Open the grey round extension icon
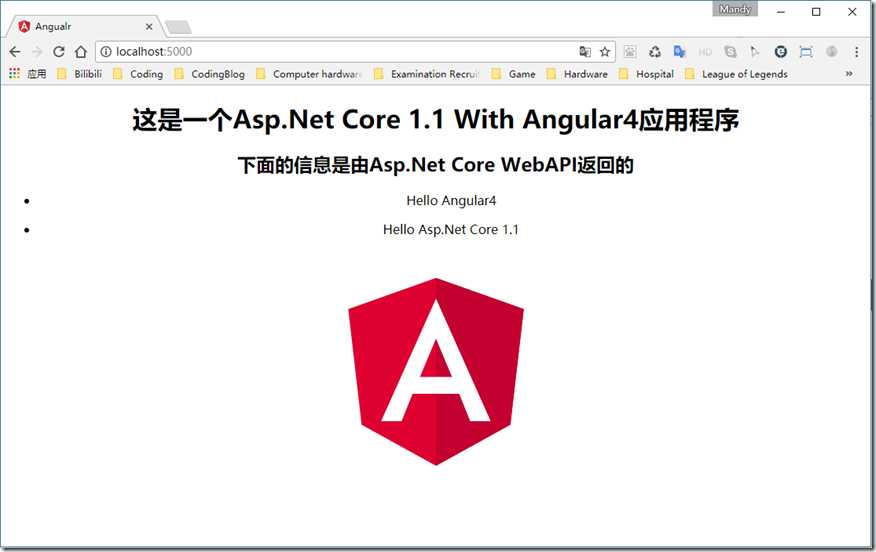 pyautogui.click(x=831, y=52)
